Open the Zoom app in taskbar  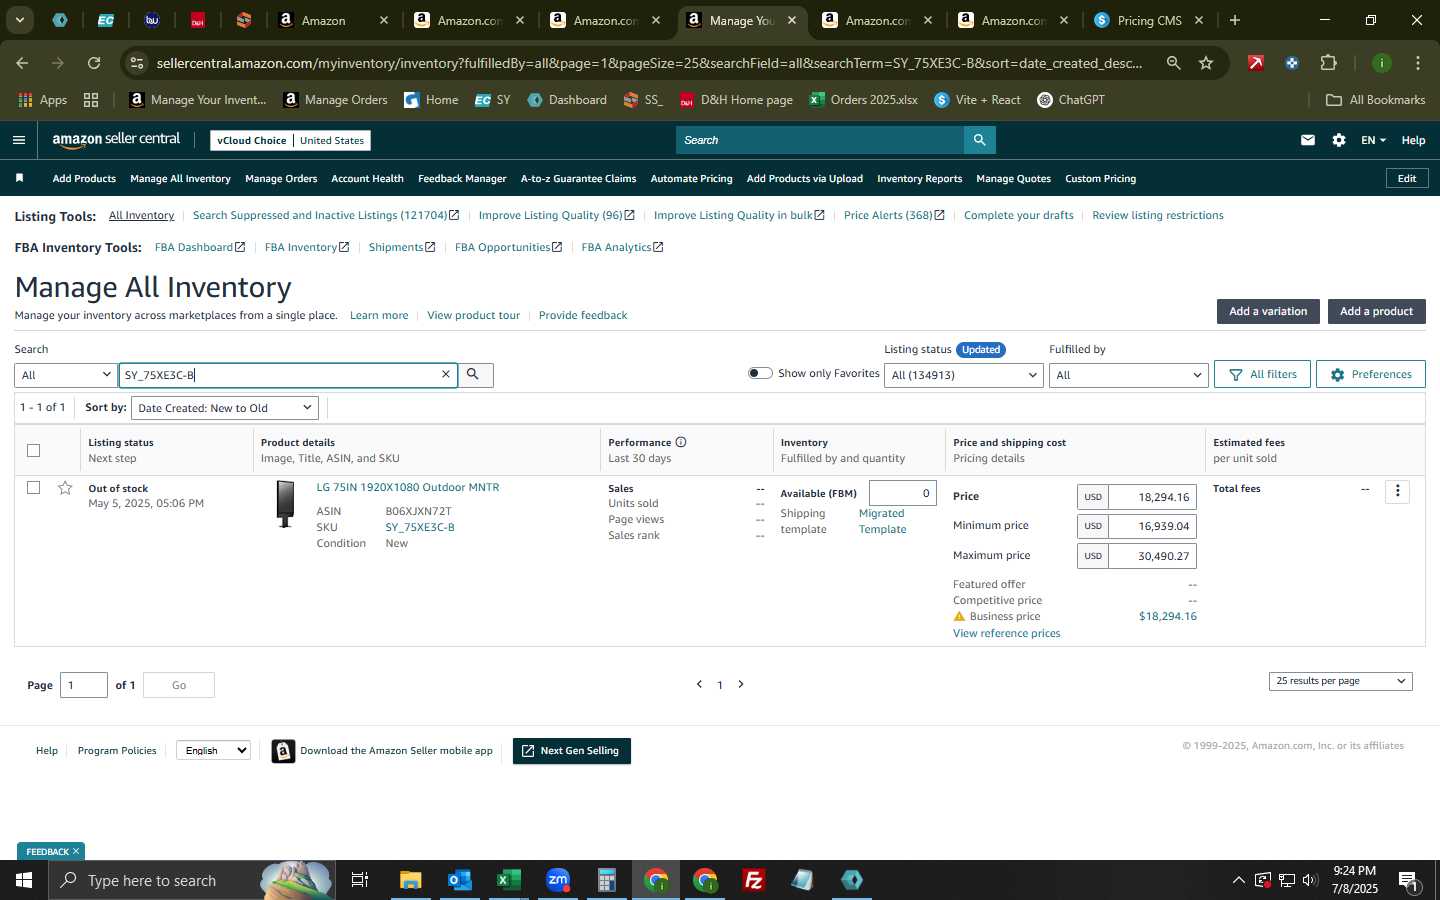click(x=557, y=880)
